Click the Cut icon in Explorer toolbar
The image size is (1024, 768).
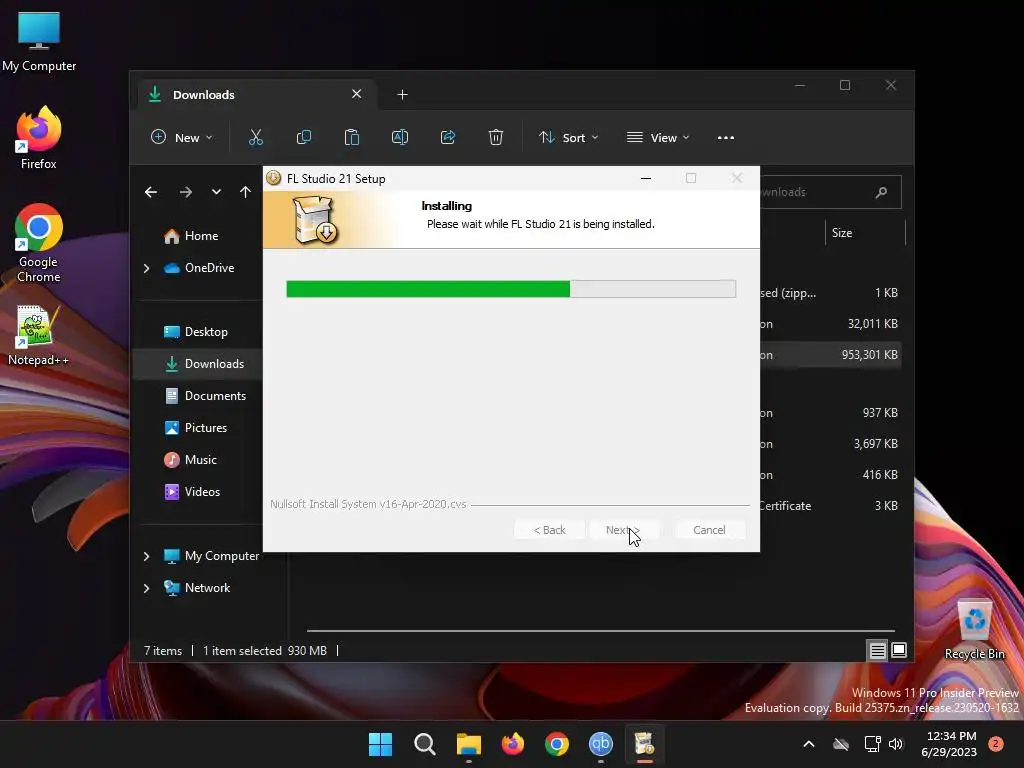pyautogui.click(x=255, y=137)
